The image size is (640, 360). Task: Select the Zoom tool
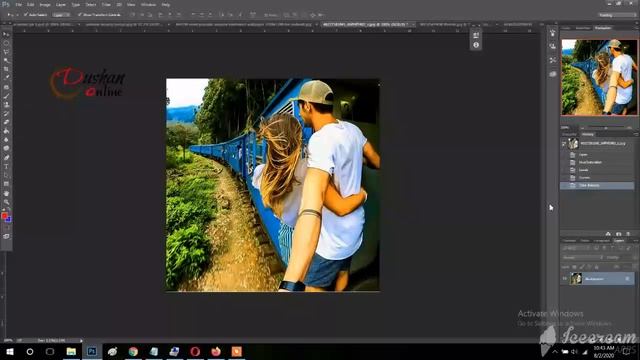[x=6, y=202]
